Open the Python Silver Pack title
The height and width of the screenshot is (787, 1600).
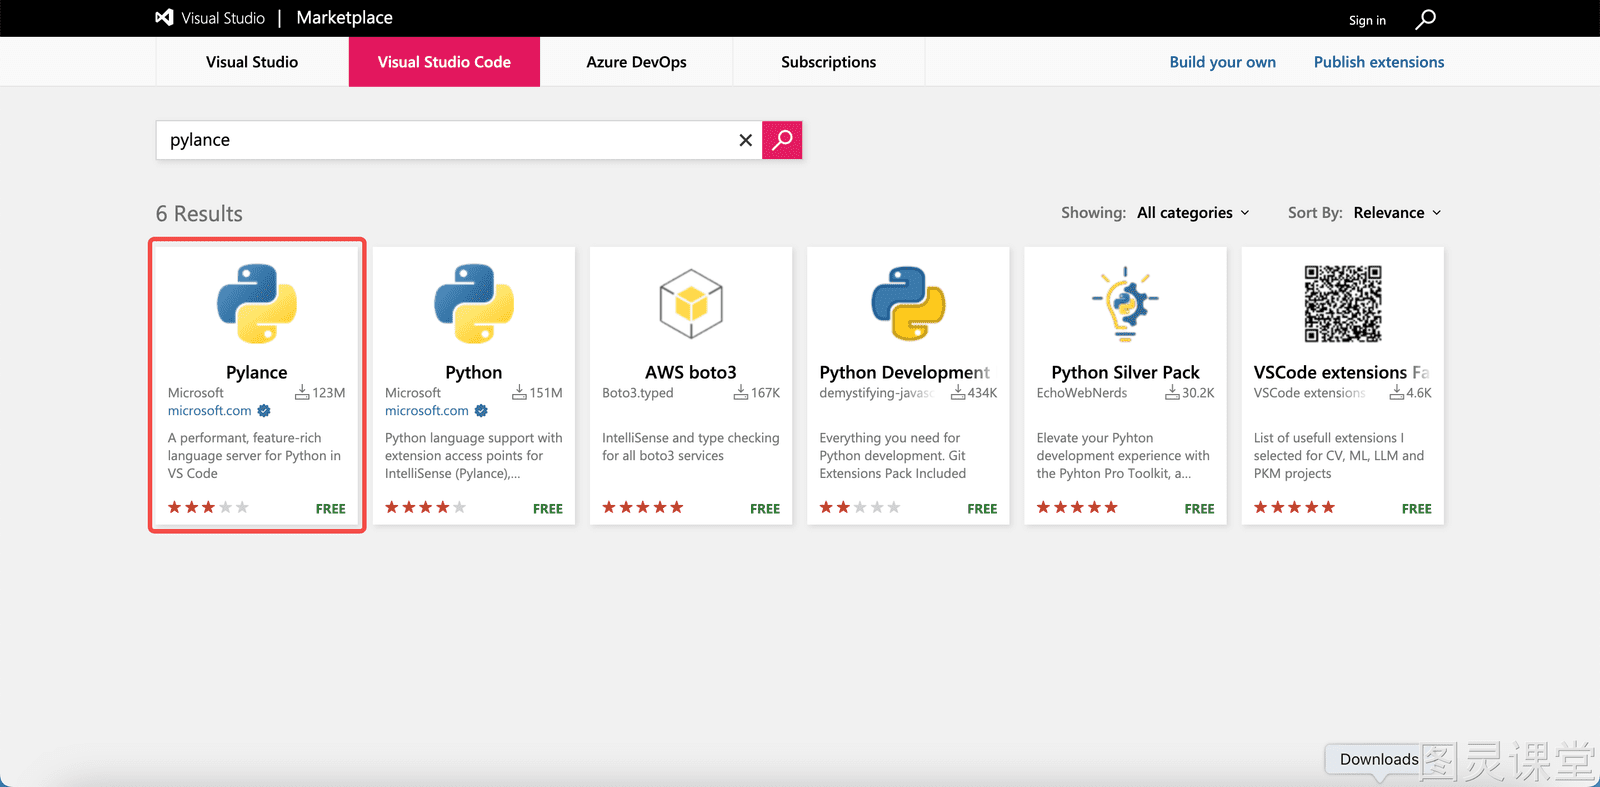pos(1125,373)
